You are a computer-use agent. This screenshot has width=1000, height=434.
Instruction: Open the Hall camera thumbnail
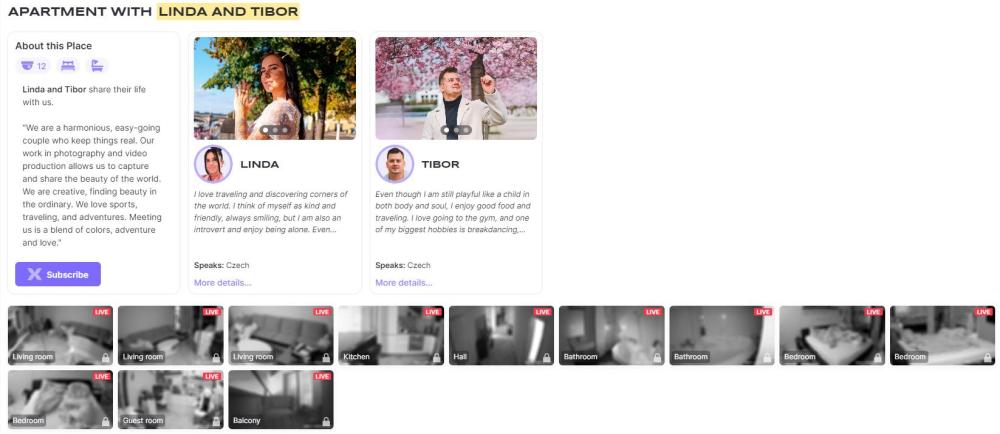[501, 335]
